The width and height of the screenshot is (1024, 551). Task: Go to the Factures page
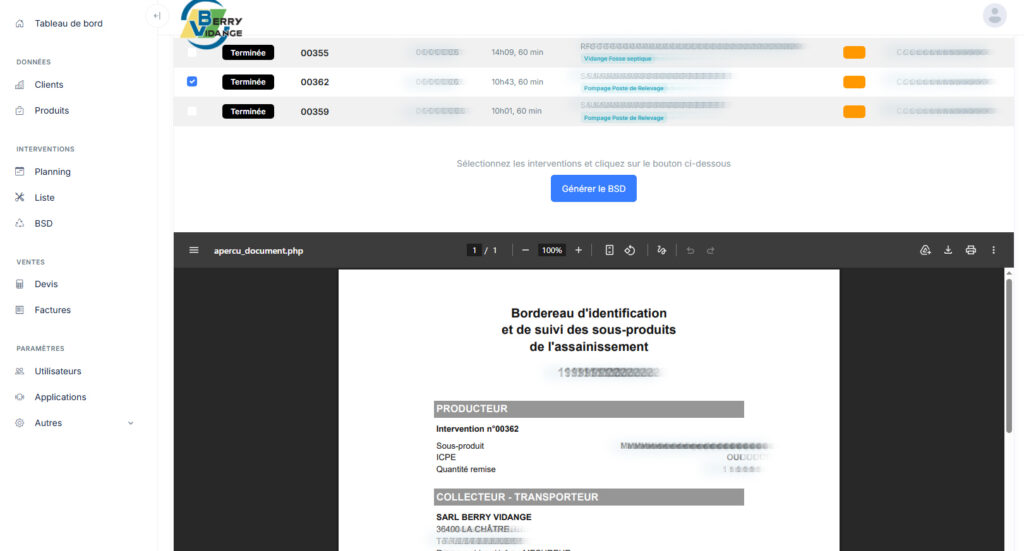[x=52, y=310]
